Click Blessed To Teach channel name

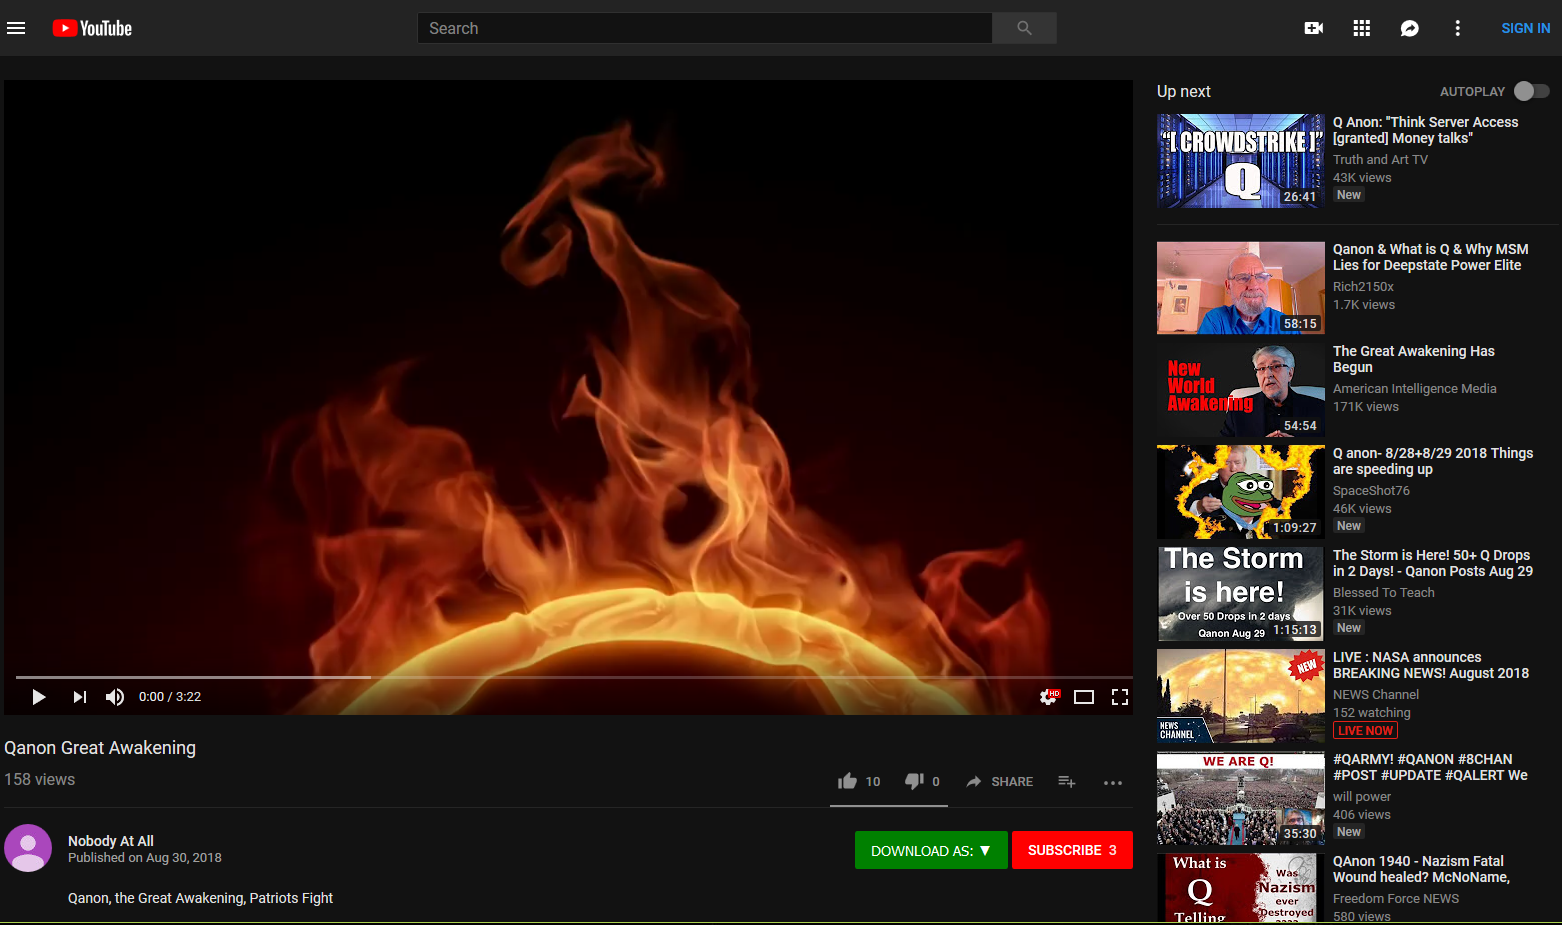1384,593
